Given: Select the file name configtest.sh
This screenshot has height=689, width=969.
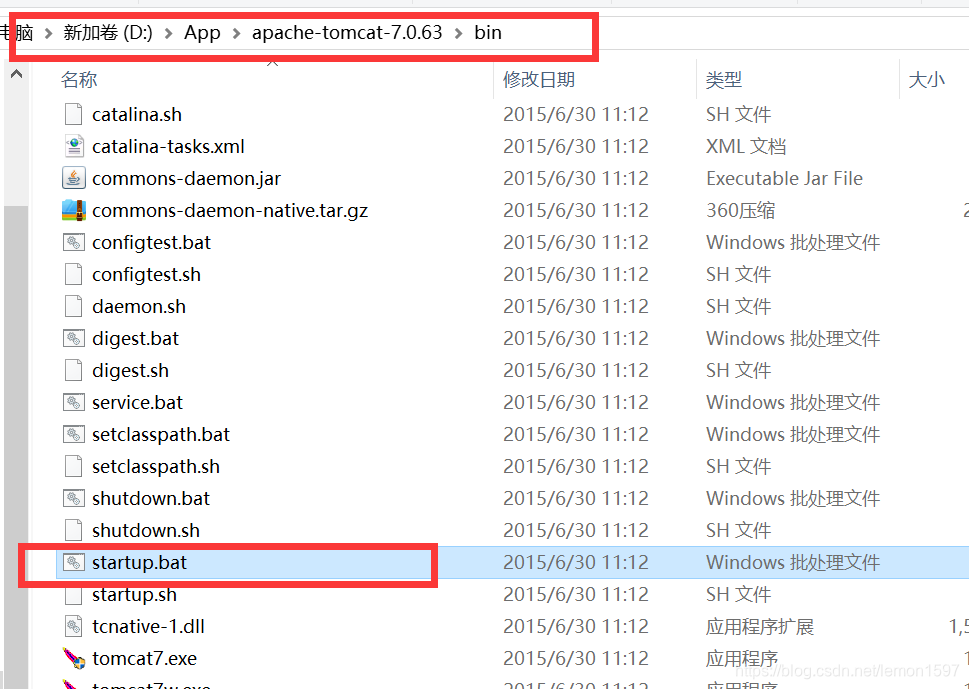Looking at the screenshot, I should [x=146, y=274].
